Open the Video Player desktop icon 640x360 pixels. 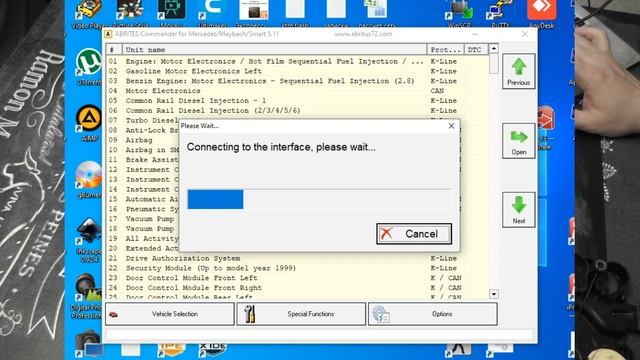tap(89, 14)
